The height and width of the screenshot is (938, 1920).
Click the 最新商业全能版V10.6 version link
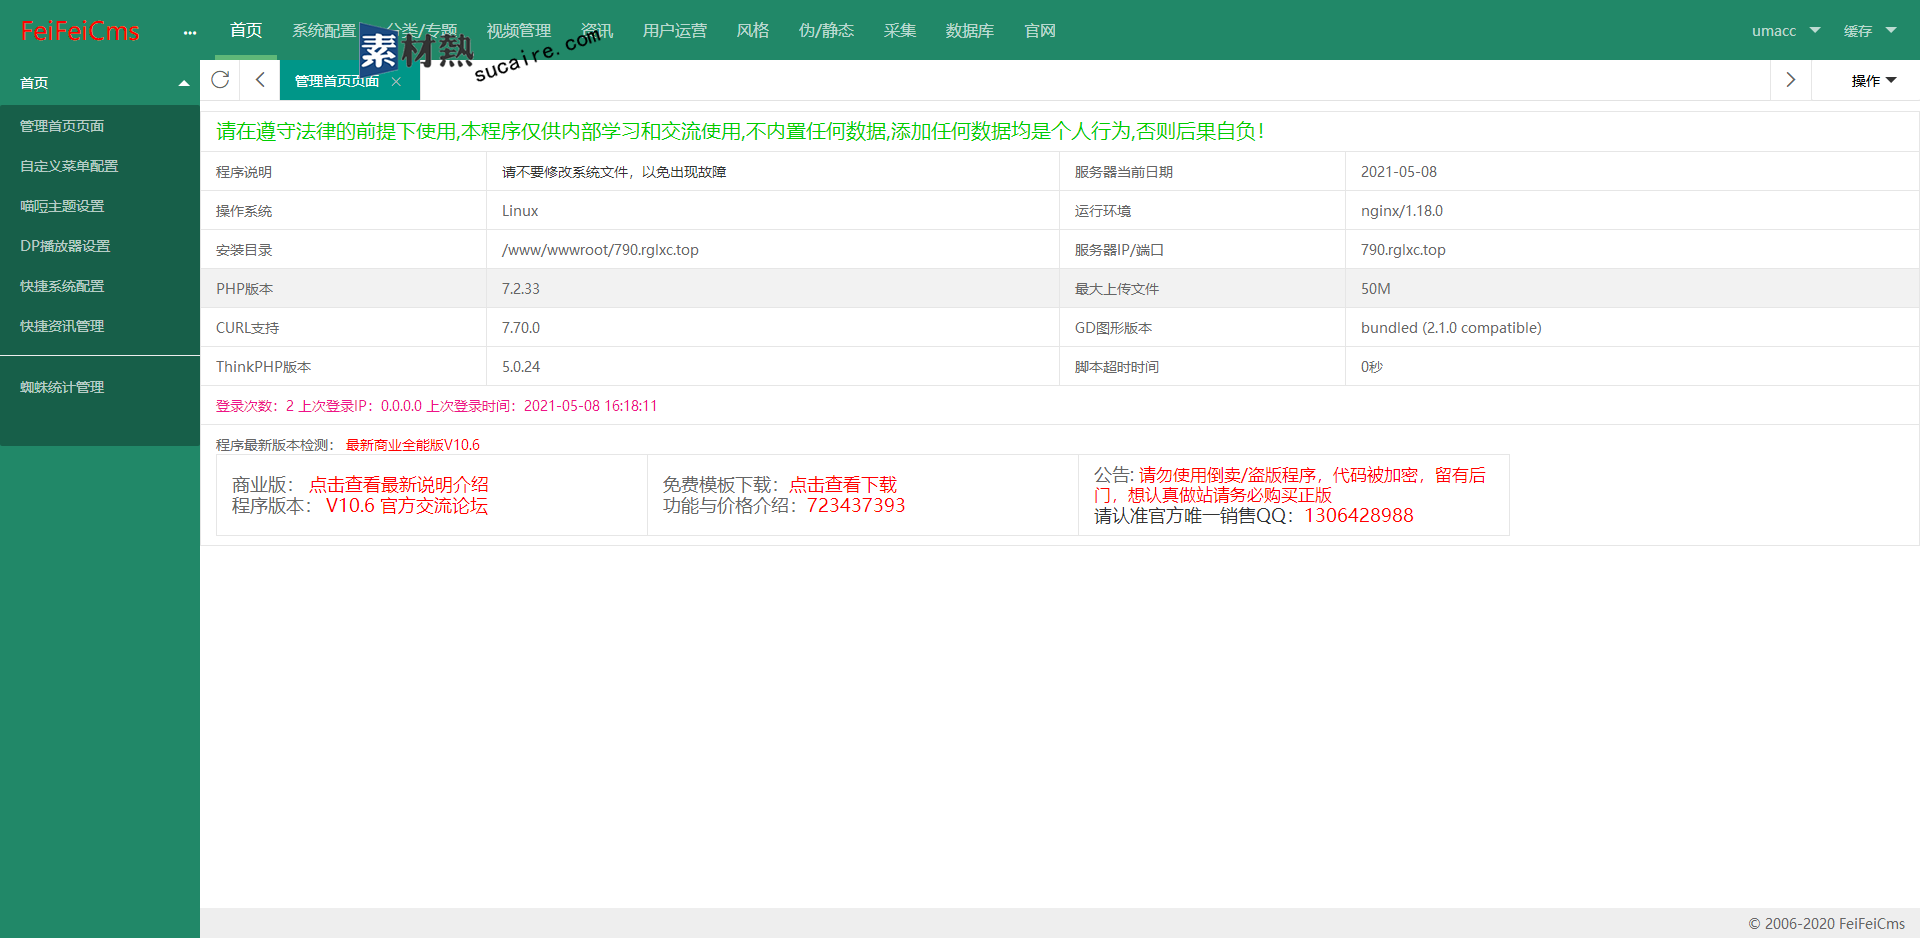pos(412,445)
